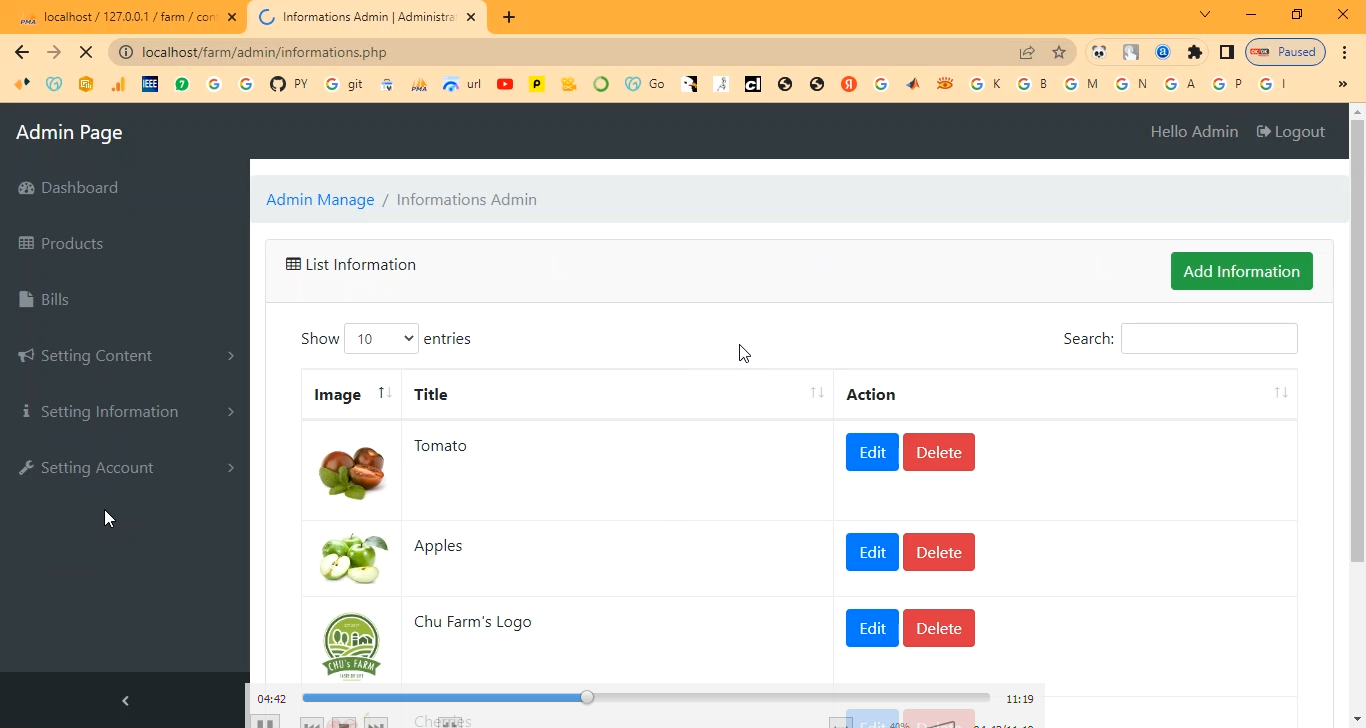Click in the Search input field

[x=1208, y=339]
